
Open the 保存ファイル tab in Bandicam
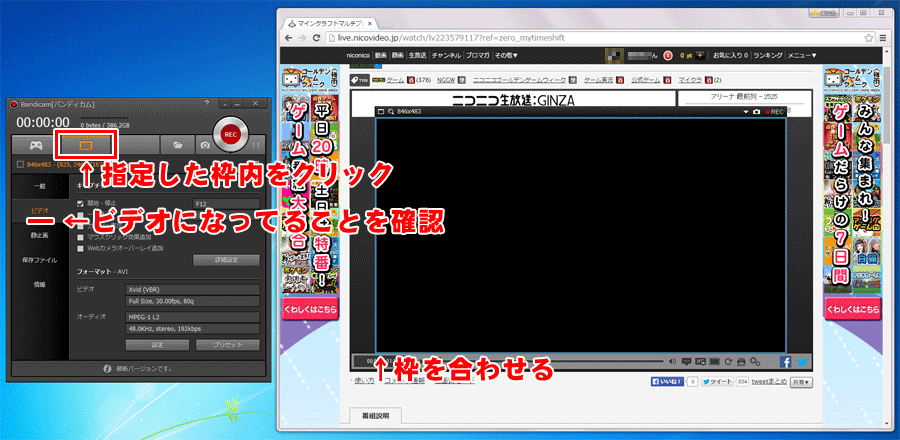[40, 260]
